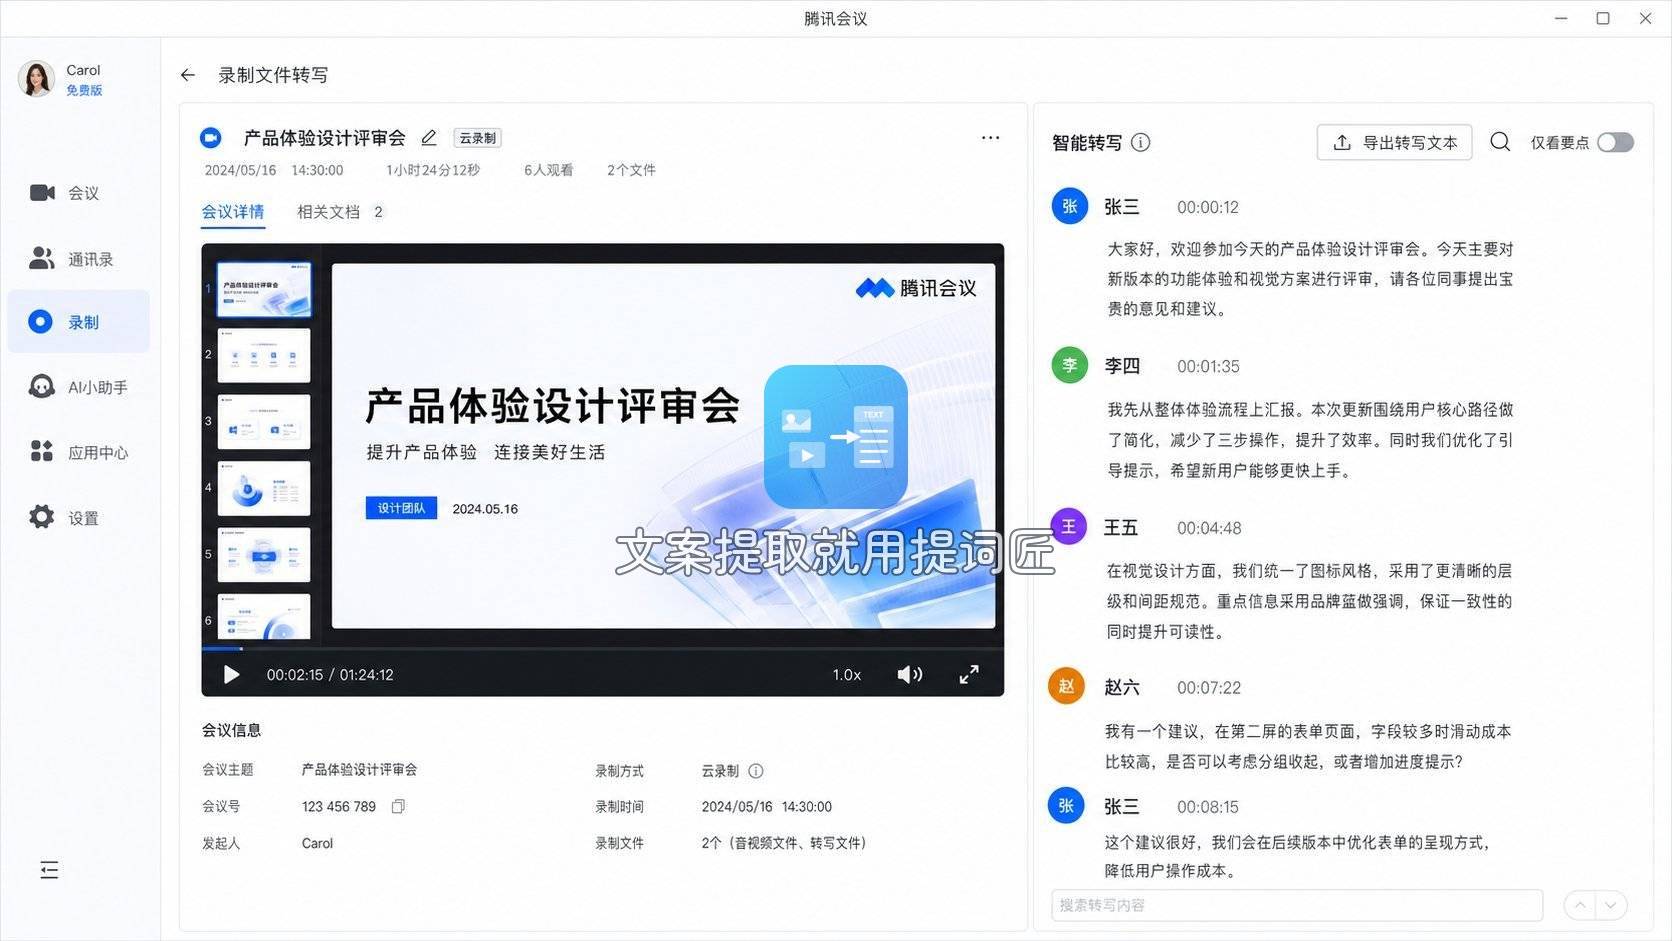This screenshot has width=1672, height=941.
Task: Click the 录制文件 value 2个（音视频文件、转写文件）
Action: 784,843
